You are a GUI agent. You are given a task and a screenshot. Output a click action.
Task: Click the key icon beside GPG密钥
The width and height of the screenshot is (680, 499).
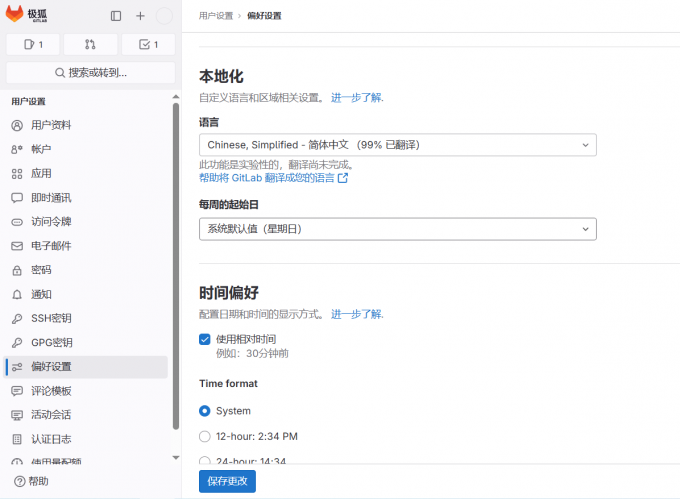click(x=17, y=343)
